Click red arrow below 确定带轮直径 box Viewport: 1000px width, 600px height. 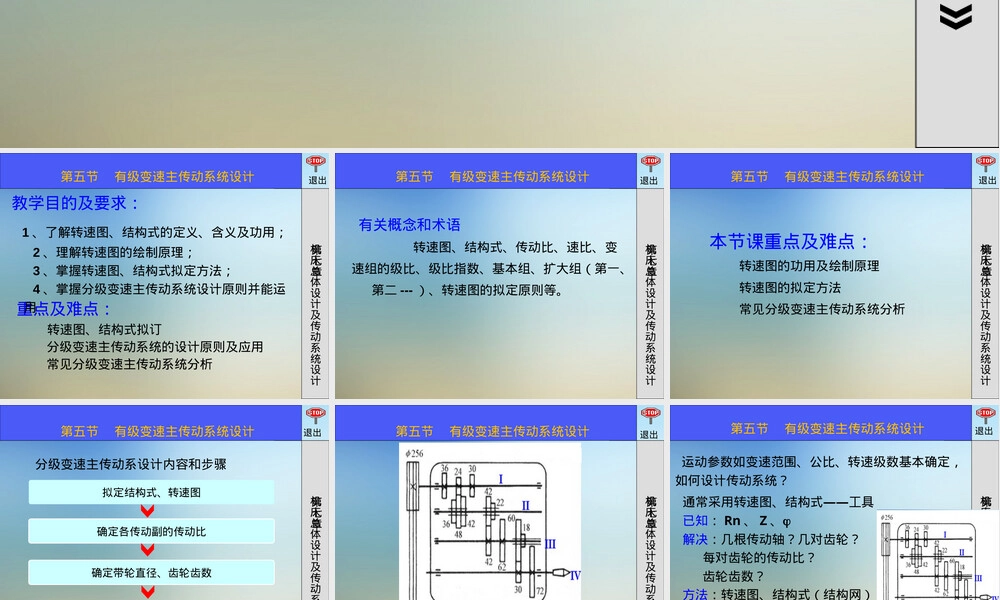pyautogui.click(x=147, y=592)
